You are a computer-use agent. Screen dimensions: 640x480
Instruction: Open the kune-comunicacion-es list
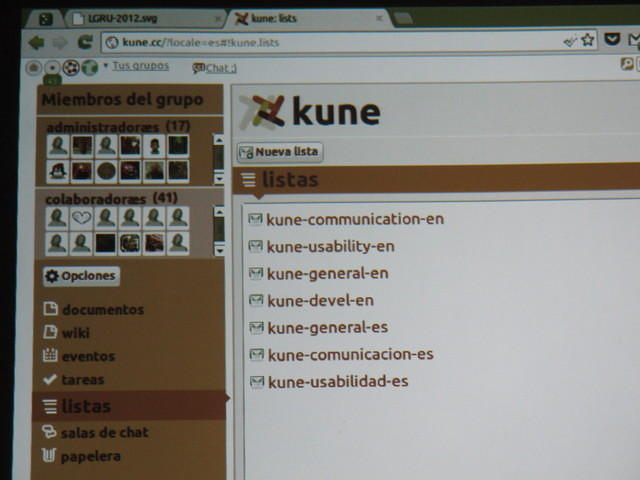coord(351,354)
